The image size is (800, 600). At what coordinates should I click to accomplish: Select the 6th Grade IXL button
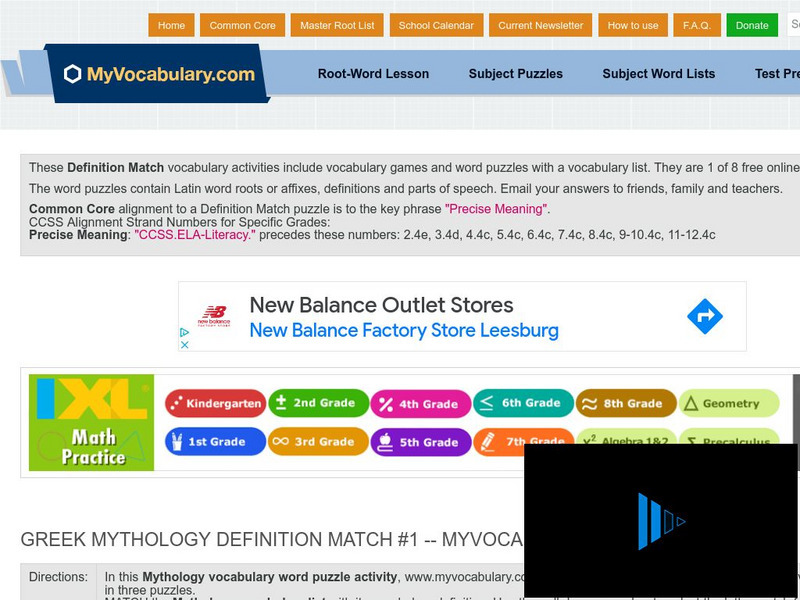[523, 403]
